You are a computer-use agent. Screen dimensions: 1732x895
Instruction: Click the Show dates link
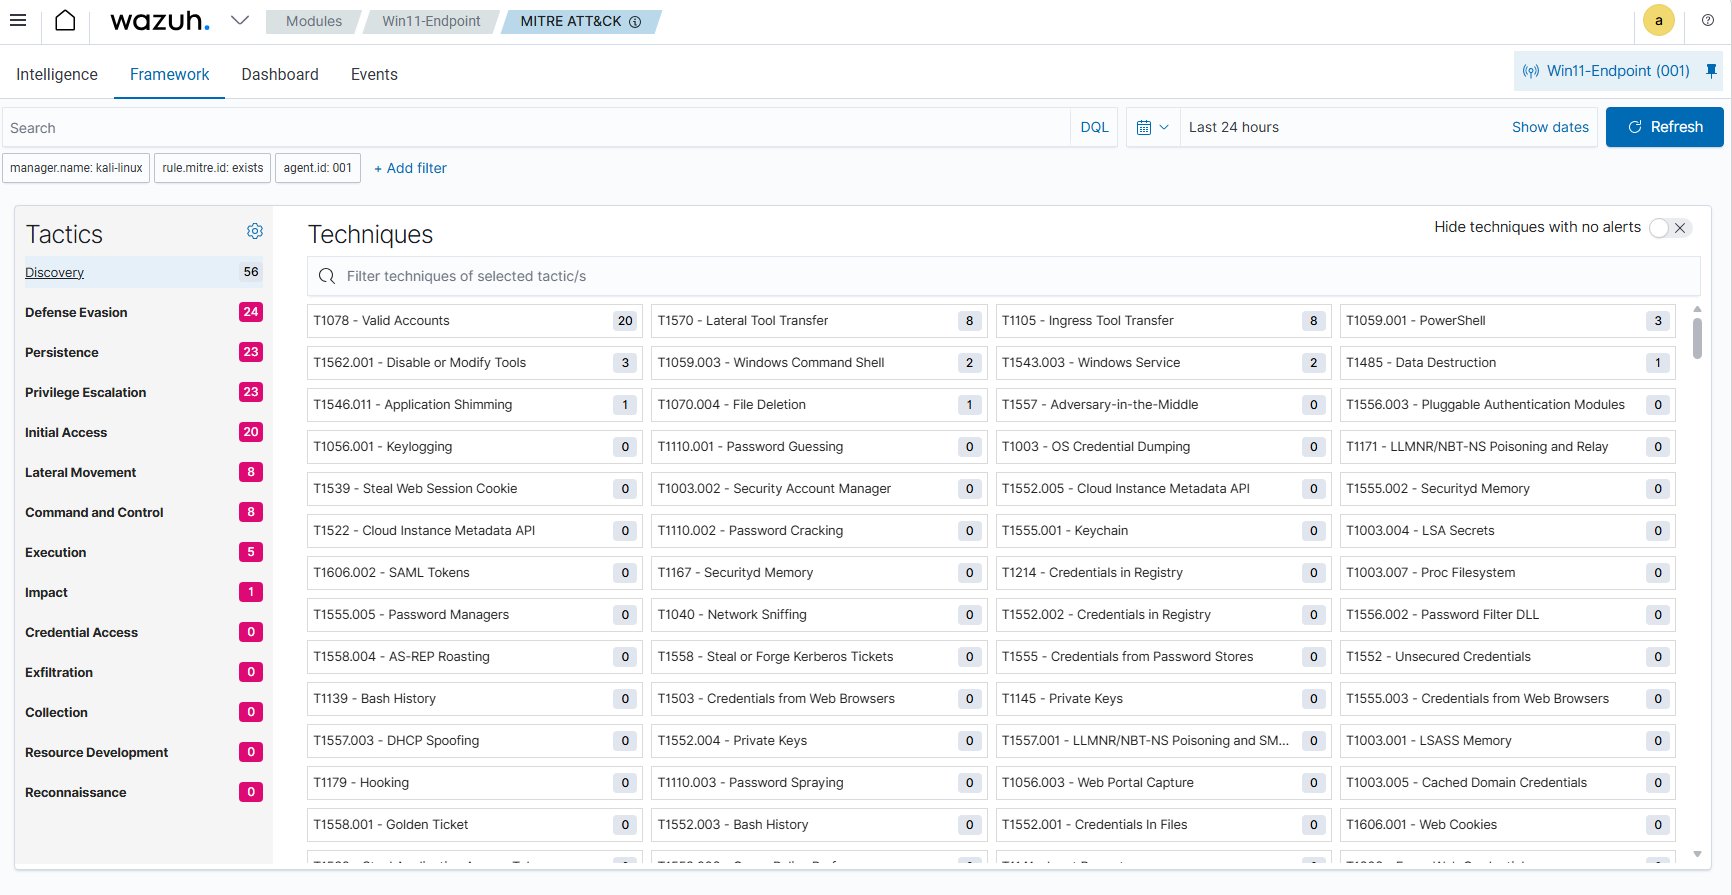coord(1550,127)
